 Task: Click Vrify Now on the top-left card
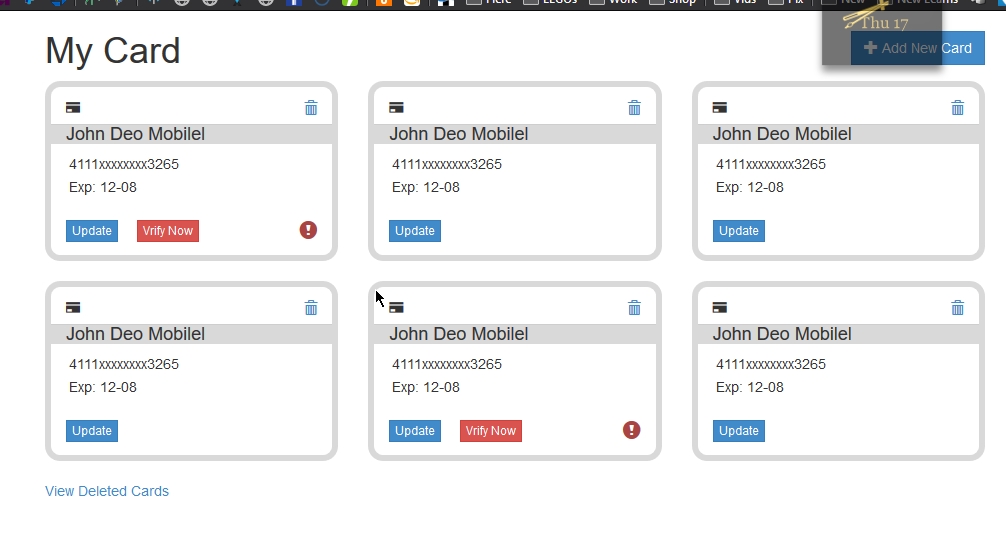(x=168, y=231)
